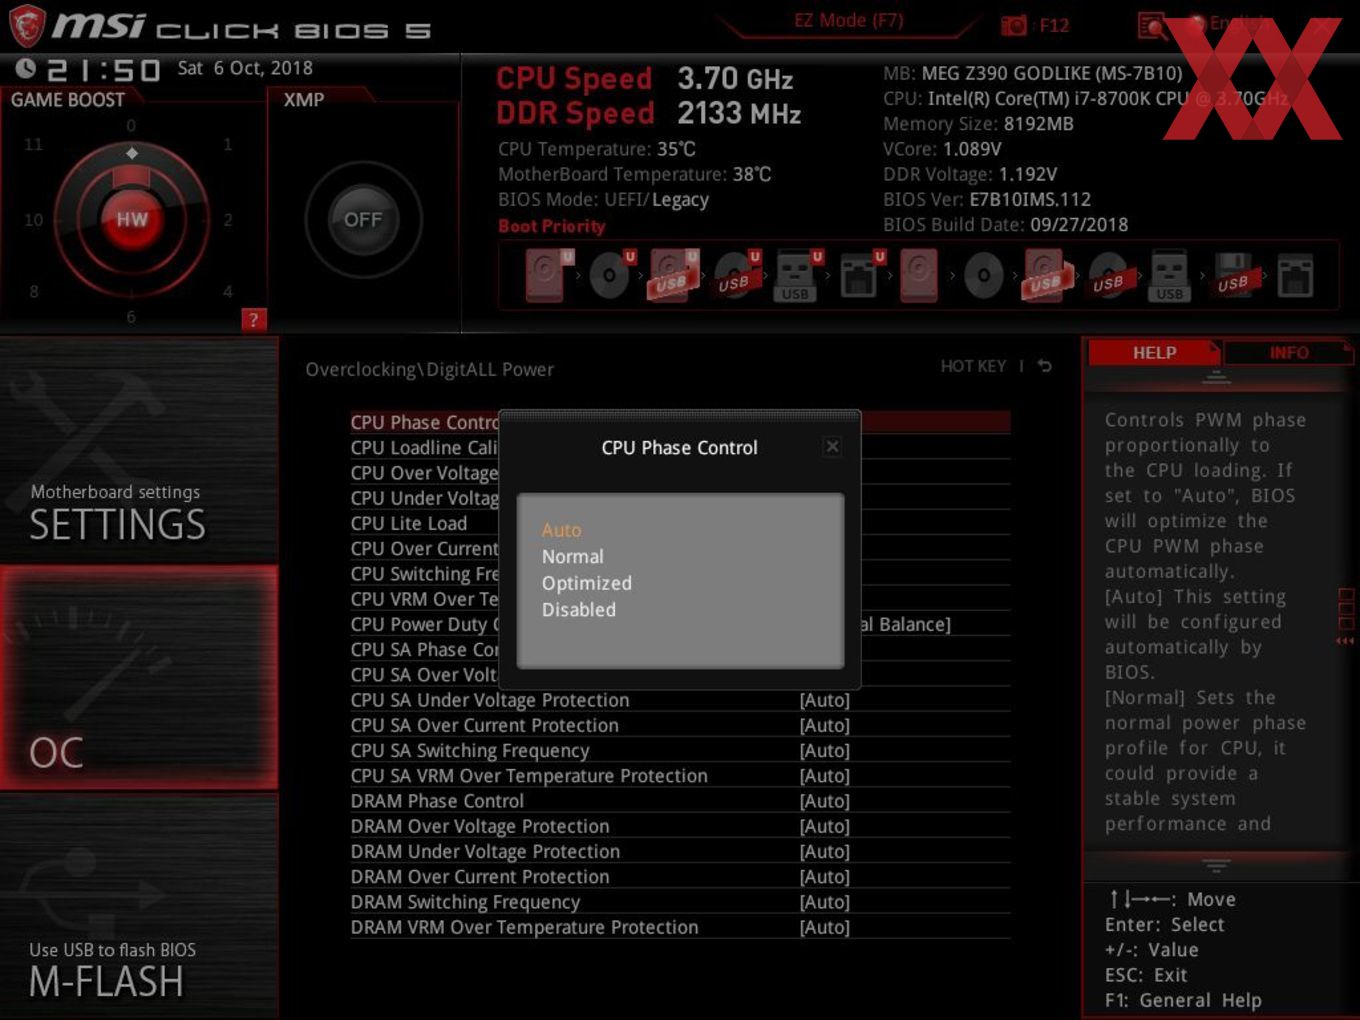
Task: Open Game Boost help question mark
Action: tap(254, 319)
